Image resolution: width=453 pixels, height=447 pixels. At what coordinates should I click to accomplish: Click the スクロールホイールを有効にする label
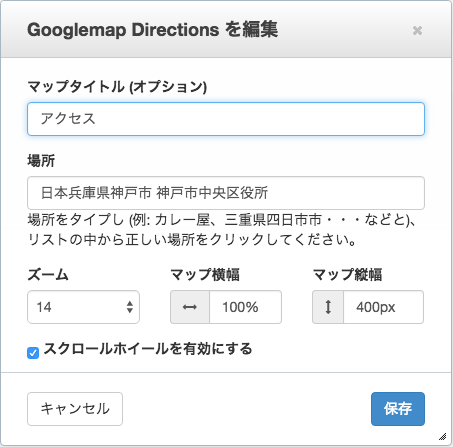pos(148,349)
